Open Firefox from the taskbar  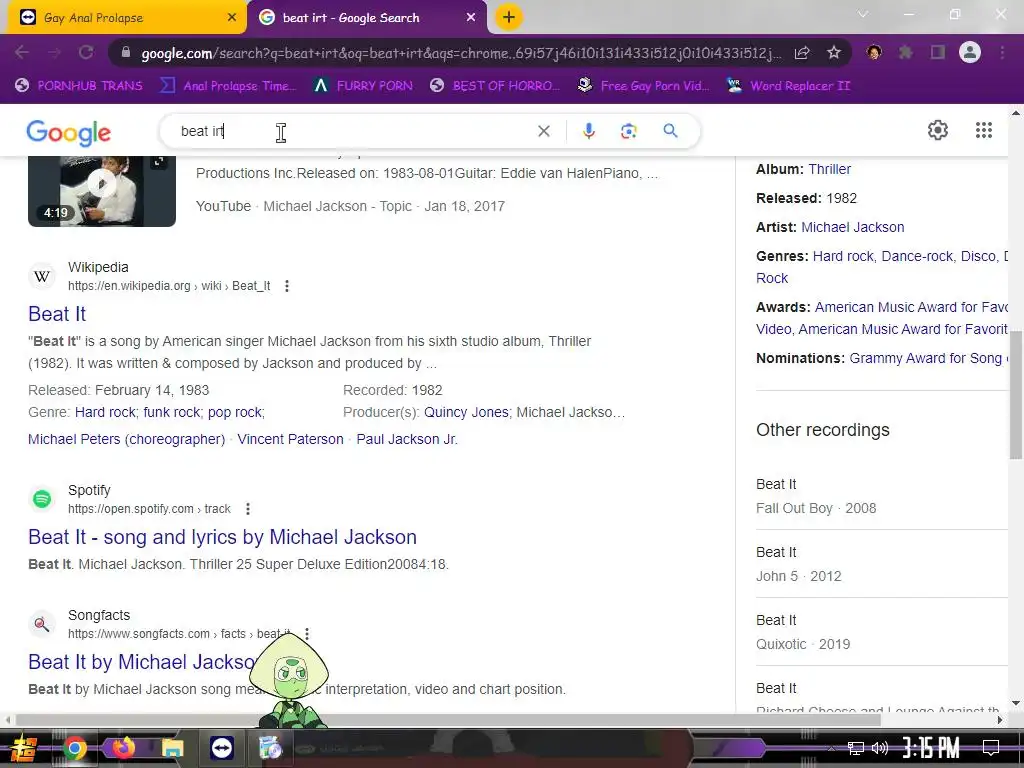tap(123, 747)
